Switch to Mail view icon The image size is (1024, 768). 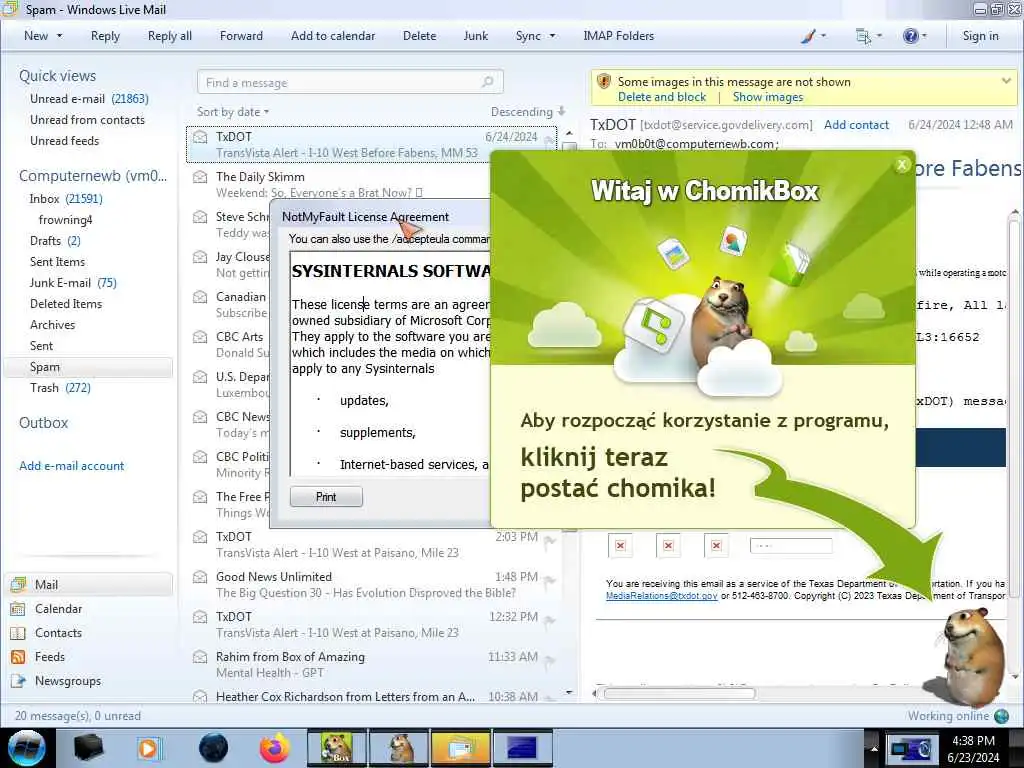pos(18,584)
